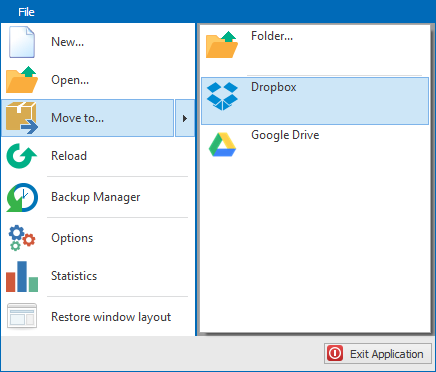Viewport: 436px width, 372px height.
Task: Open the File menu
Action: 26,12
